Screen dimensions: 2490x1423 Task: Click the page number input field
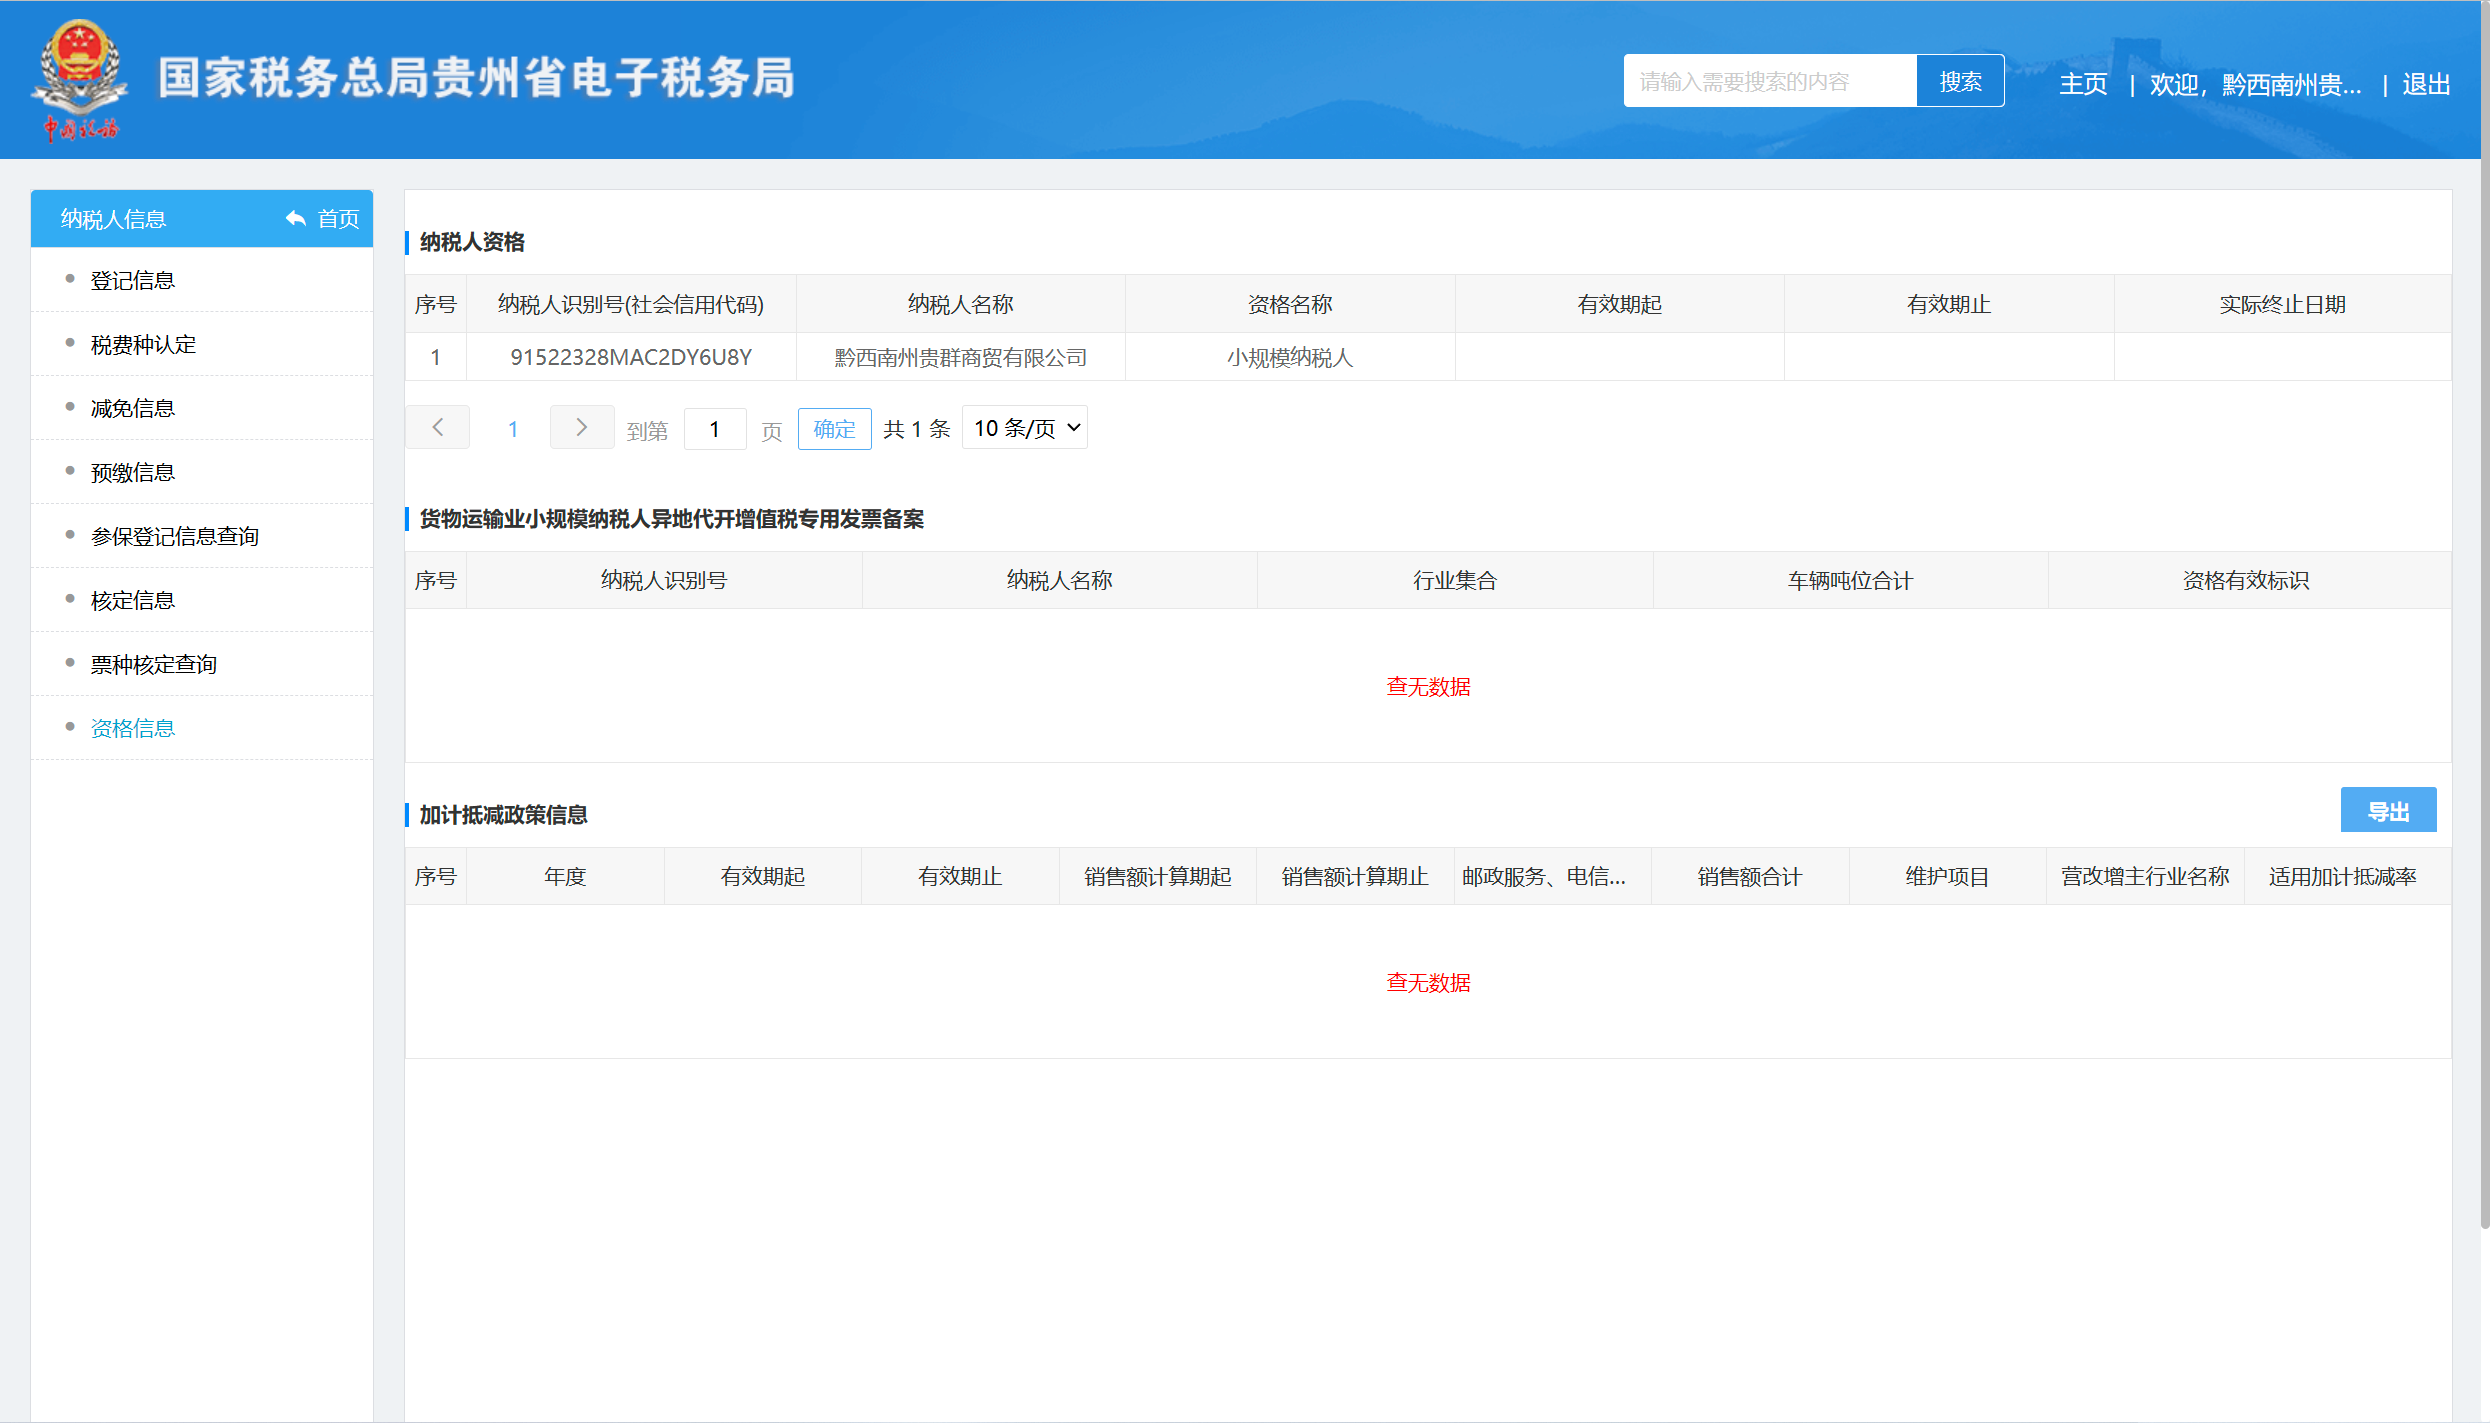tap(715, 429)
